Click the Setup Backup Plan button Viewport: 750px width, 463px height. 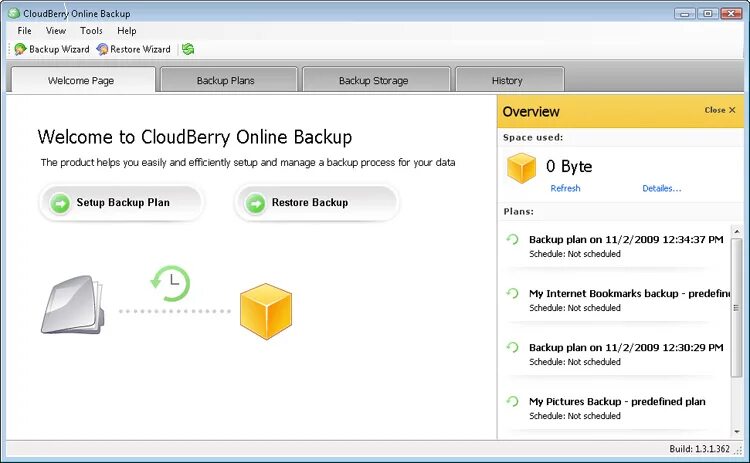coord(121,203)
